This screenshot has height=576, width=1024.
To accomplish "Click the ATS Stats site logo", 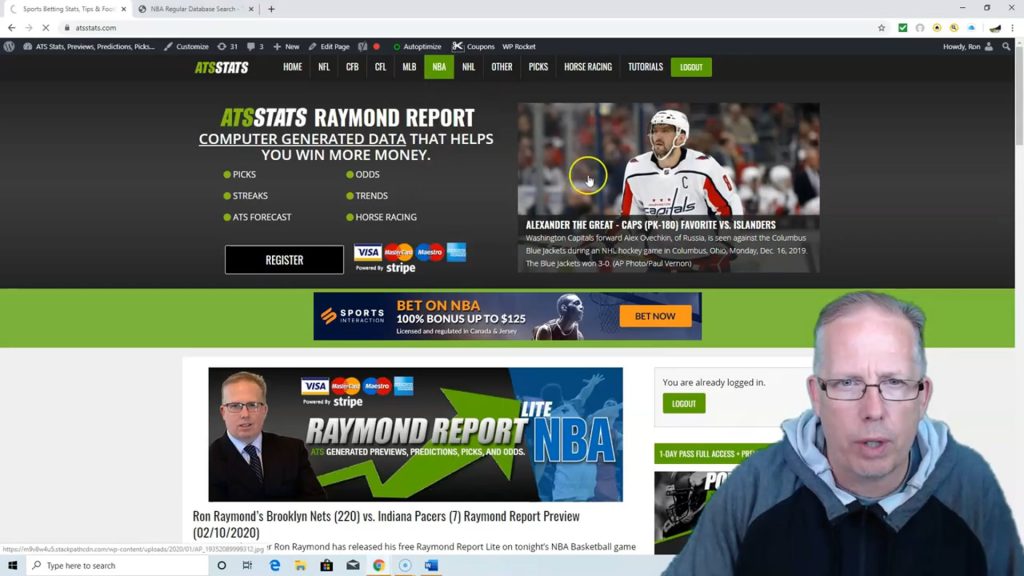I will pyautogui.click(x=221, y=67).
